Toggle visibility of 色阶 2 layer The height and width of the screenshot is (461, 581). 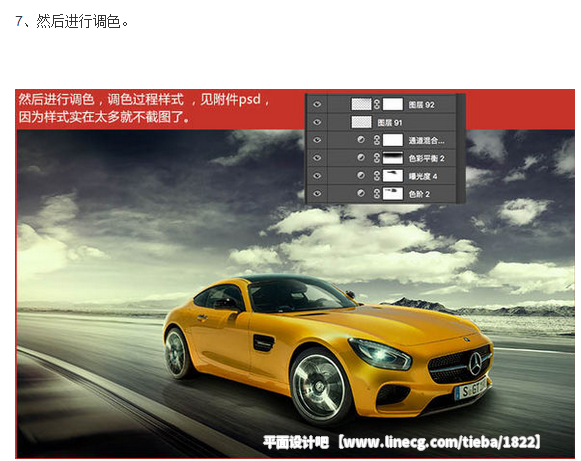click(x=317, y=193)
